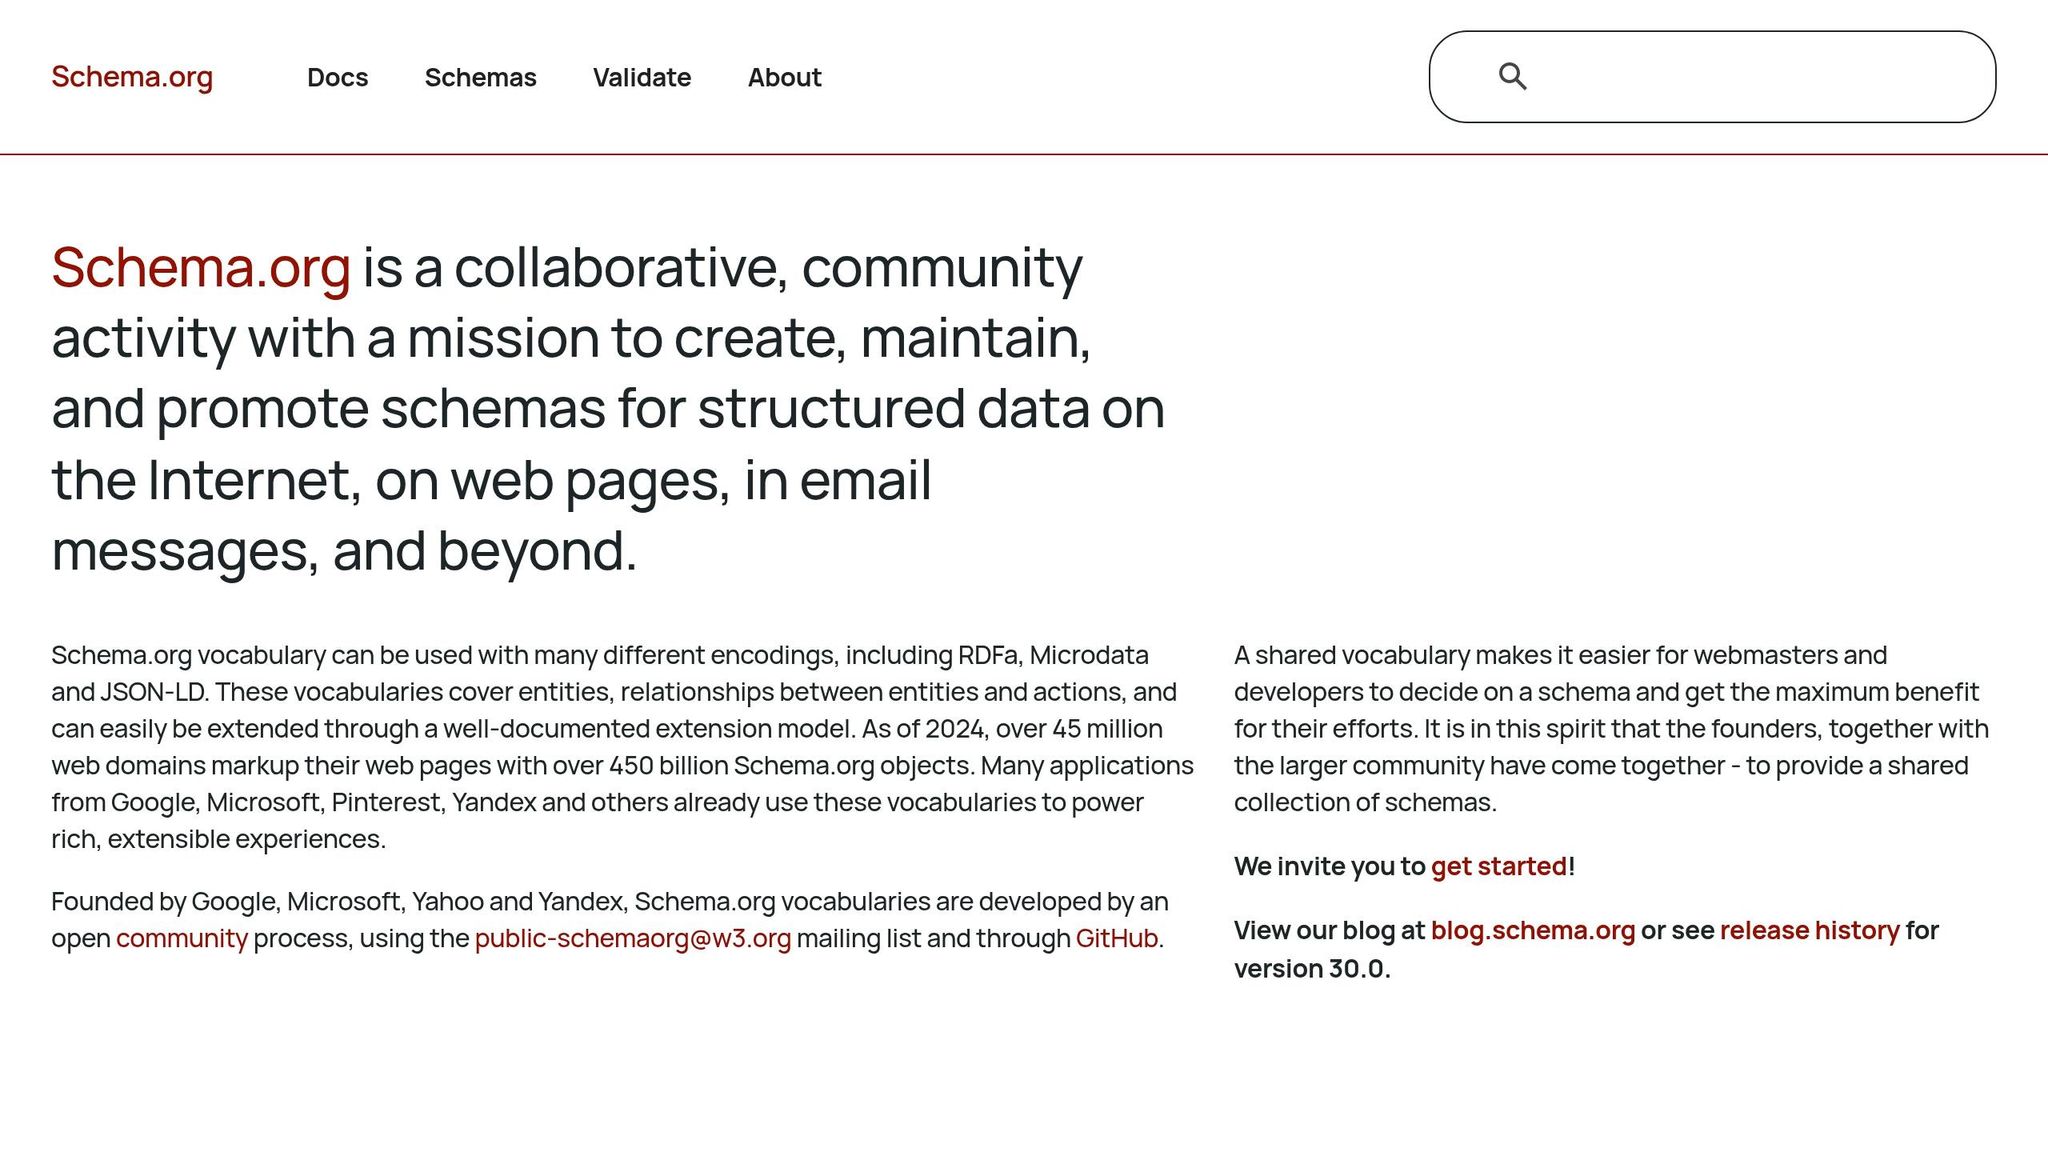Open the Schemas menu item
The image size is (2048, 1152).
click(481, 77)
